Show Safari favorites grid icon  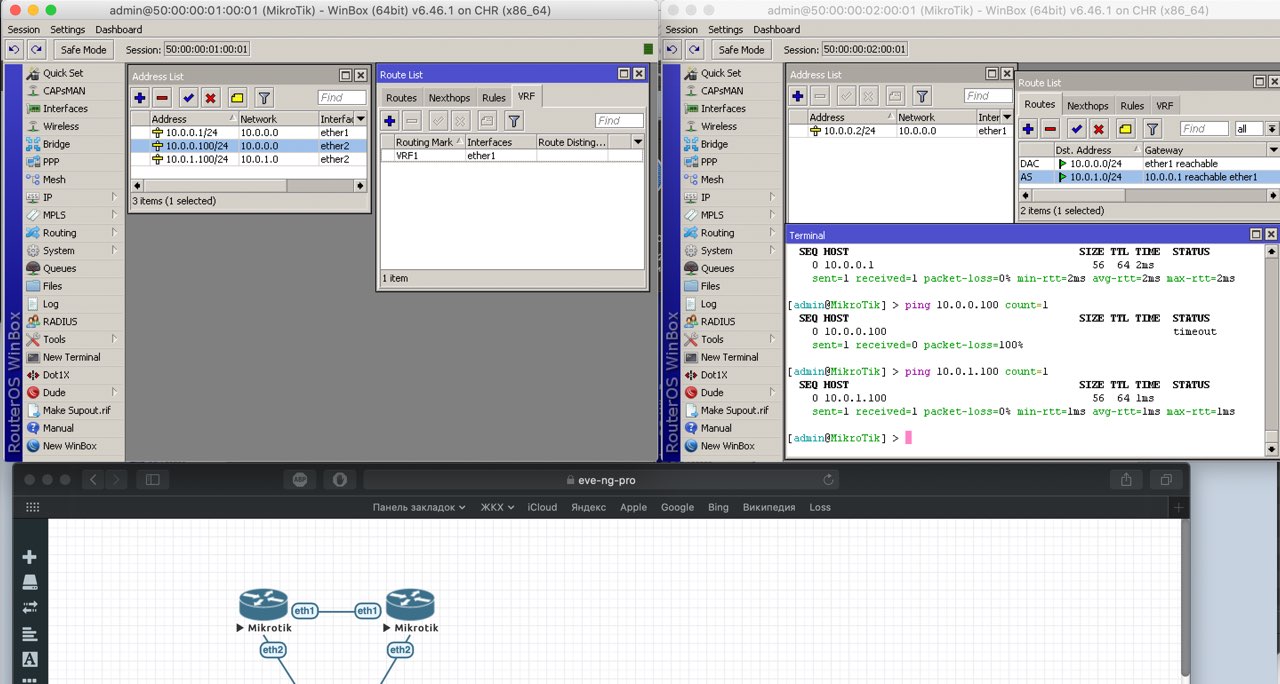point(32,507)
